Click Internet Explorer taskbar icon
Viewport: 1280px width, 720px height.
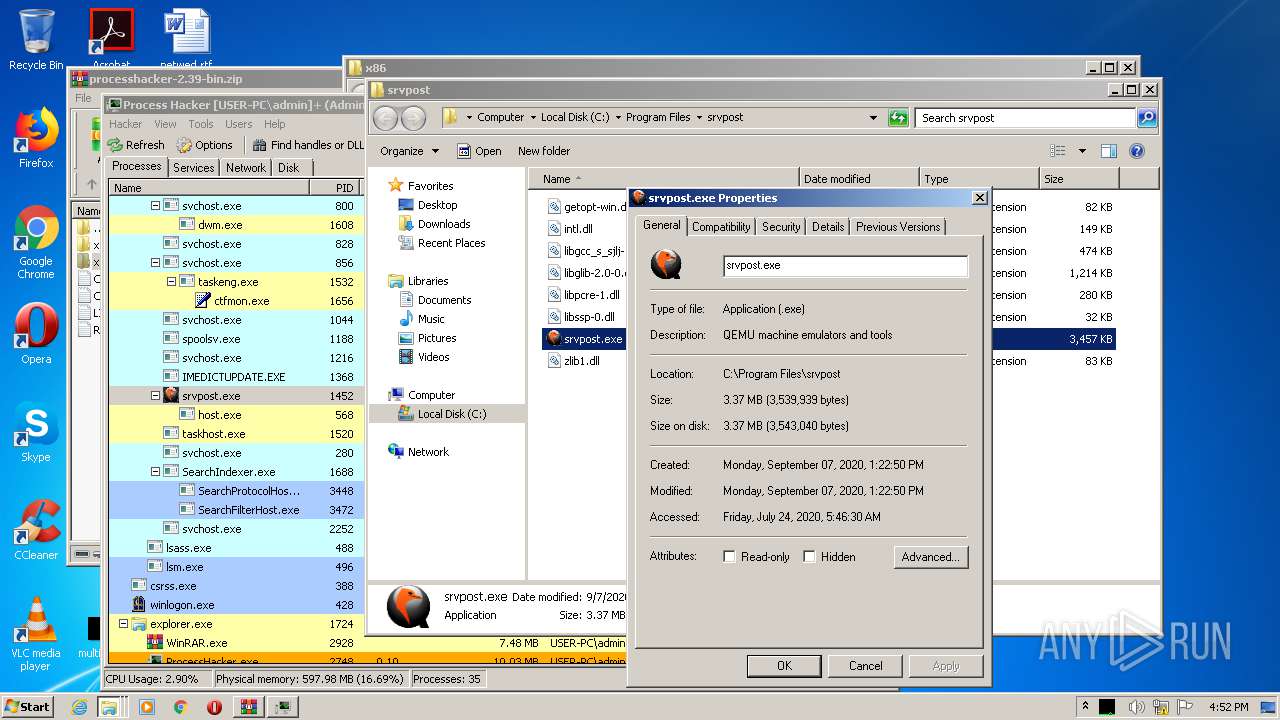(x=80, y=707)
